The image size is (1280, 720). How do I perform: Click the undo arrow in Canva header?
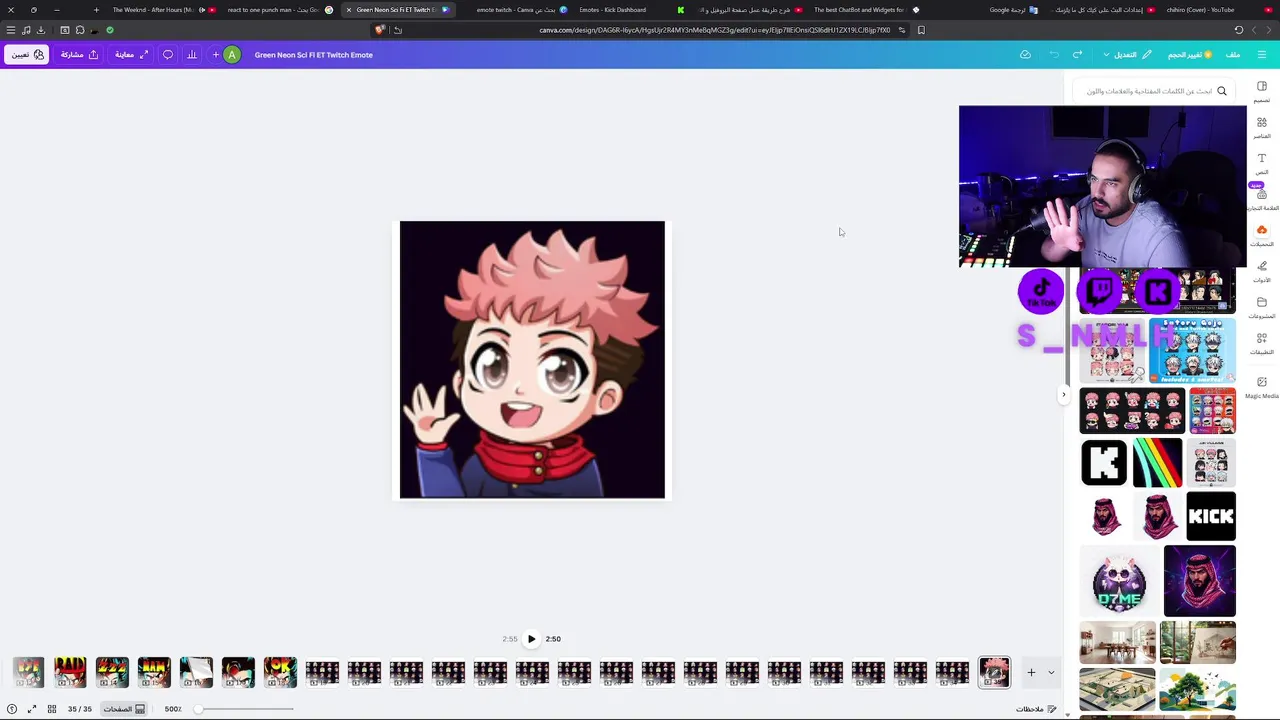[x=1054, y=55]
